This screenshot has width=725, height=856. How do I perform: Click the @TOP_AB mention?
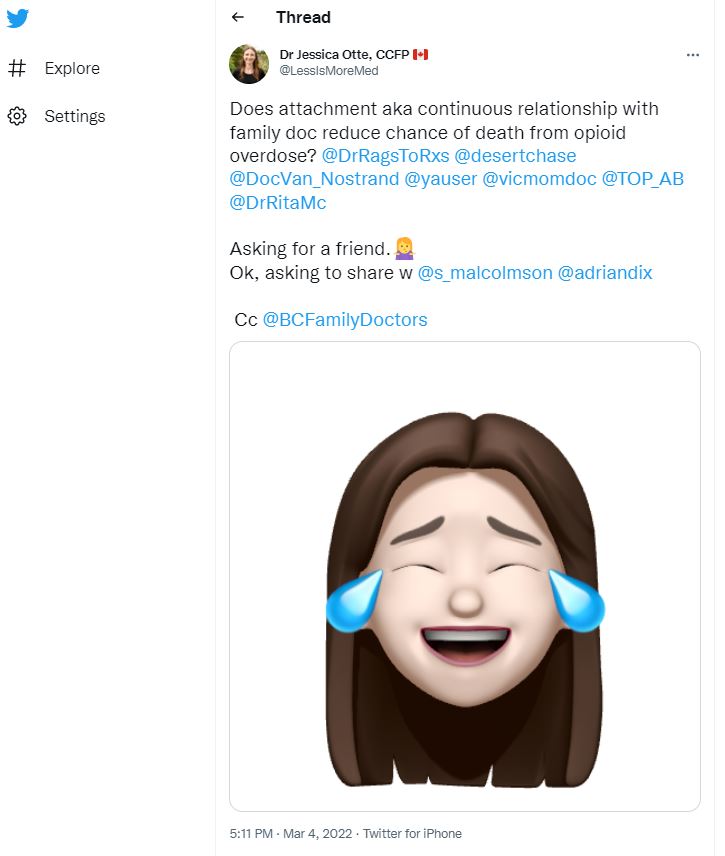pyautogui.click(x=642, y=179)
